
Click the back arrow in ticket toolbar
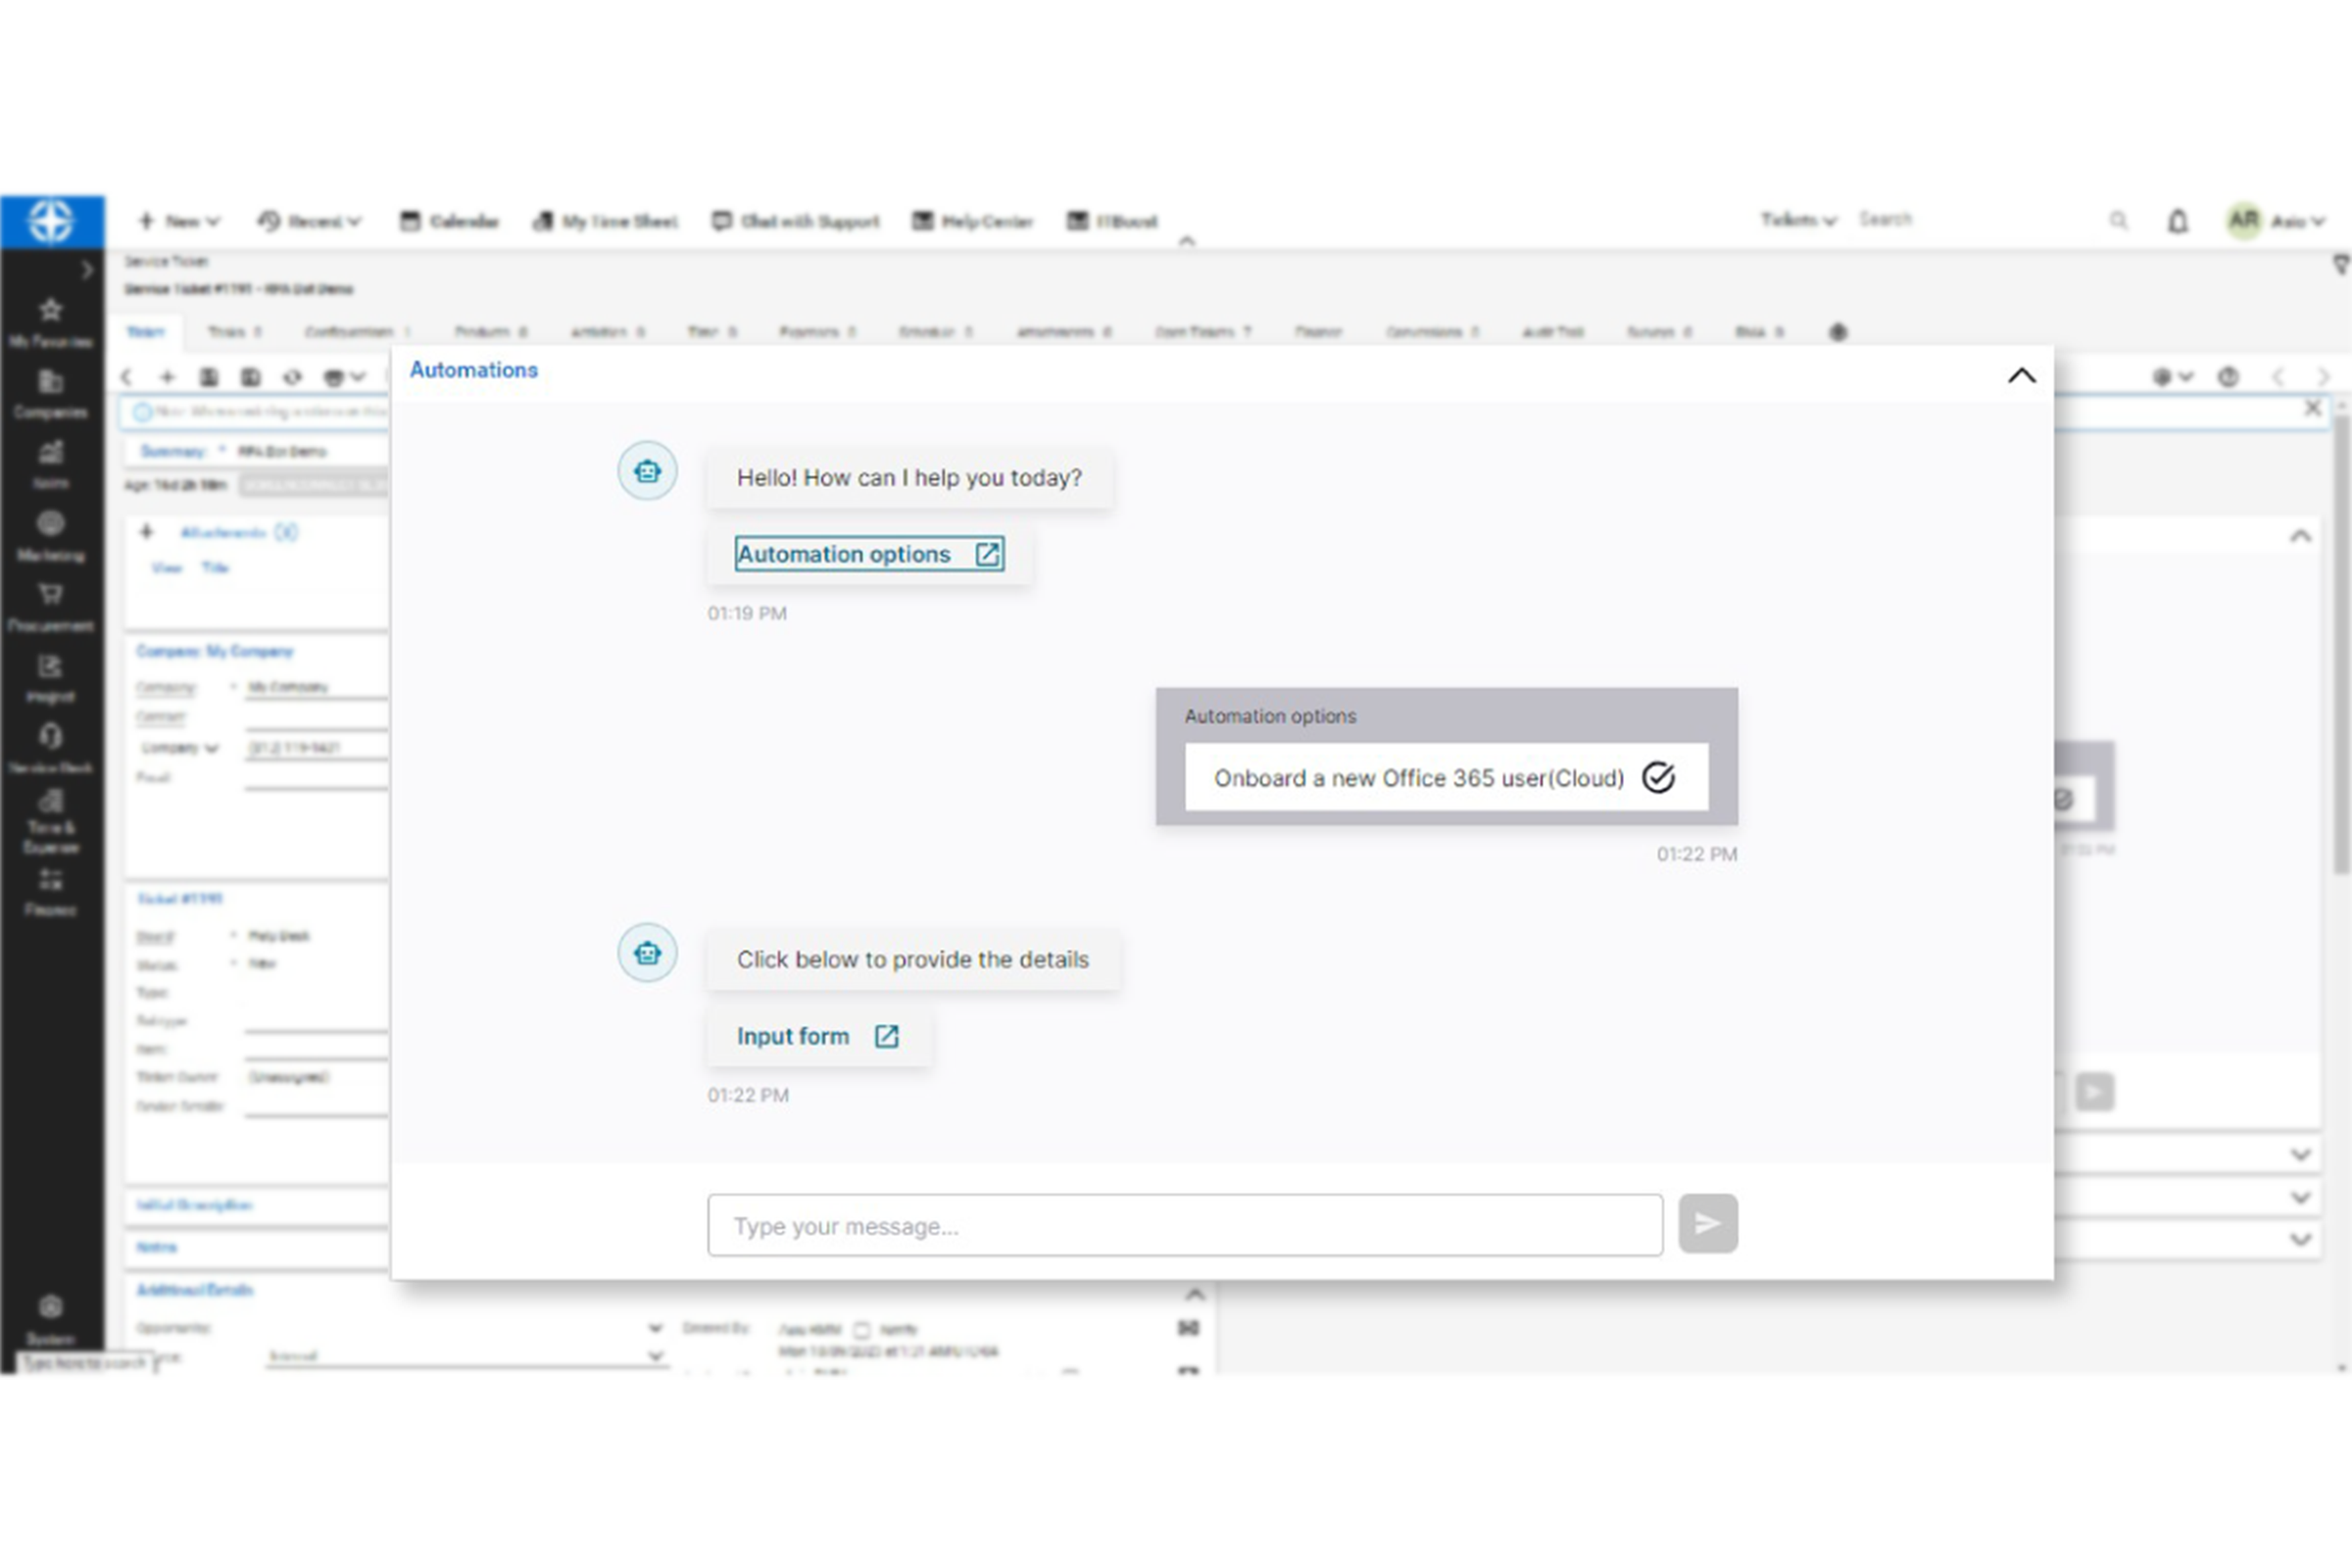pos(126,377)
